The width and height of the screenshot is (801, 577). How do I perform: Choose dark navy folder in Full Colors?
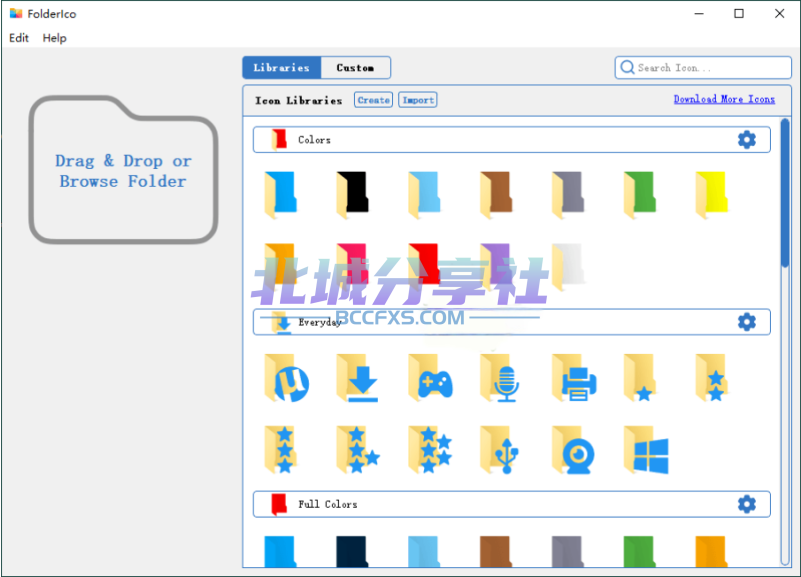(352, 551)
